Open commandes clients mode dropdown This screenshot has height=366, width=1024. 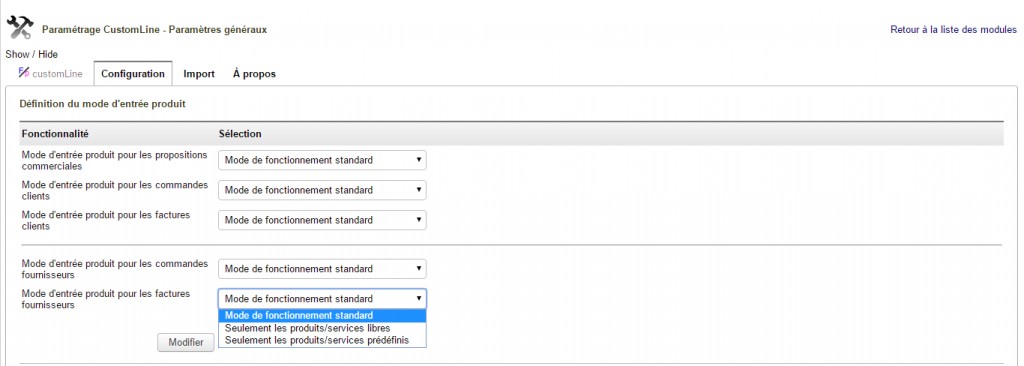(x=322, y=190)
